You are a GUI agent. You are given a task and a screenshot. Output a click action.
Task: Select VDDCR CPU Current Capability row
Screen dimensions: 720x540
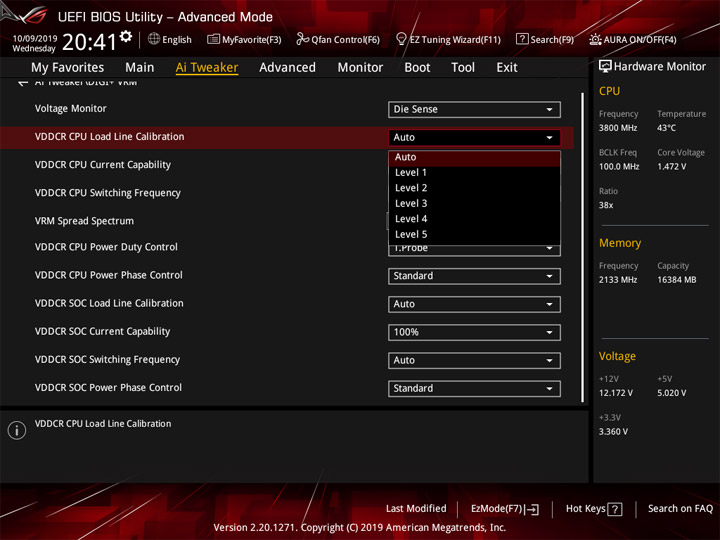pyautogui.click(x=103, y=165)
